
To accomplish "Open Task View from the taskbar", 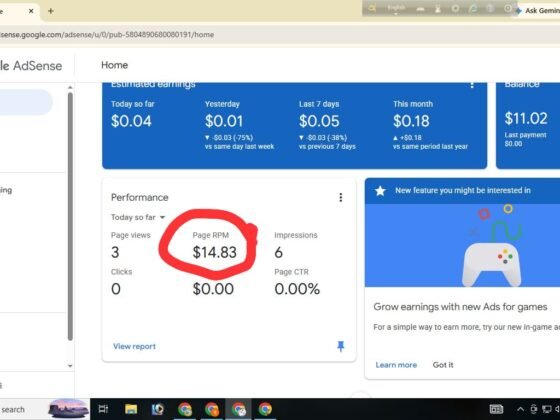I will [x=103, y=409].
